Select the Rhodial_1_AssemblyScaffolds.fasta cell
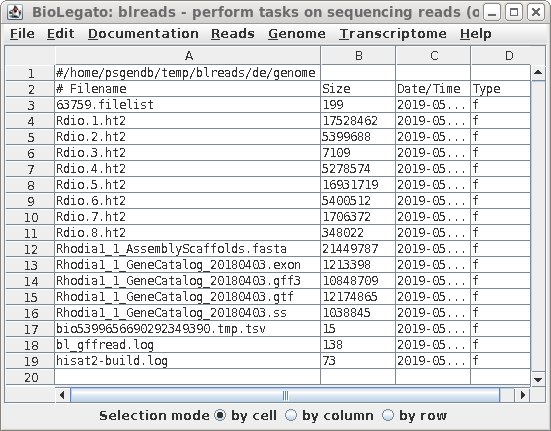 click(188, 249)
